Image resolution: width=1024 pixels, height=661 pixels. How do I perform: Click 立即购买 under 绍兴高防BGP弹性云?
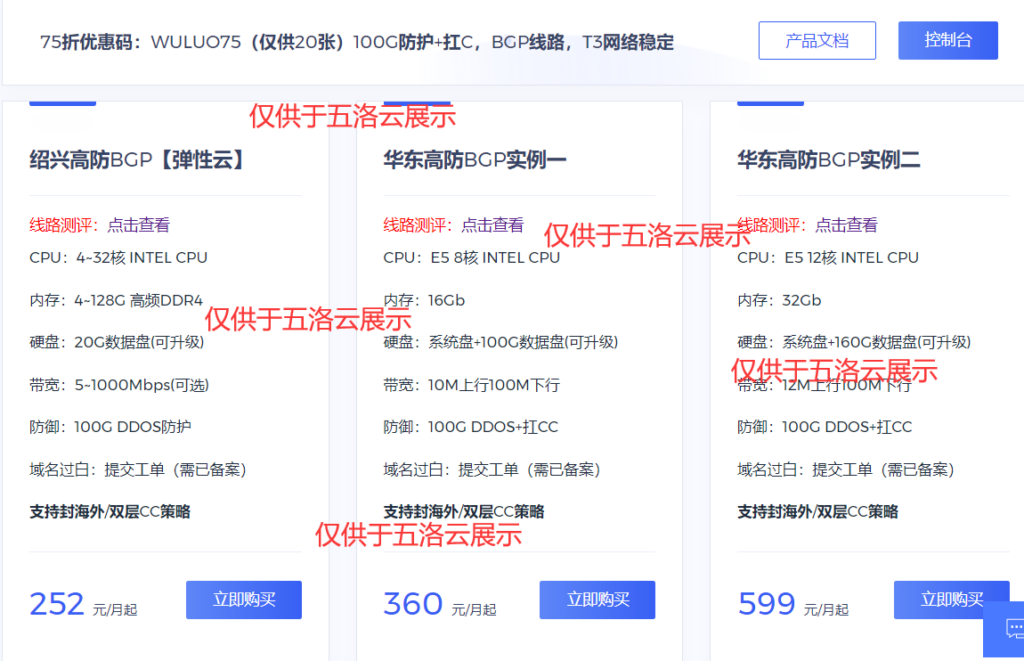[x=243, y=600]
